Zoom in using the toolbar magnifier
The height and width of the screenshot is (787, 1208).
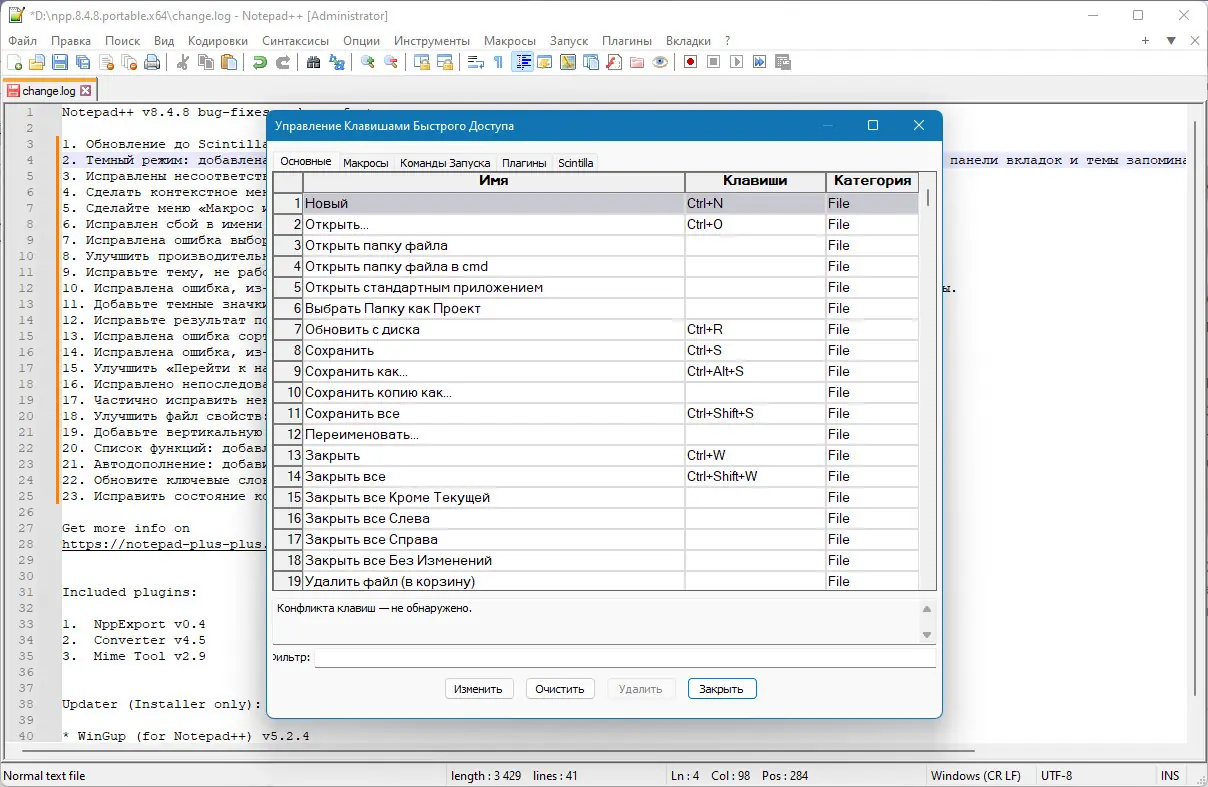click(x=368, y=62)
